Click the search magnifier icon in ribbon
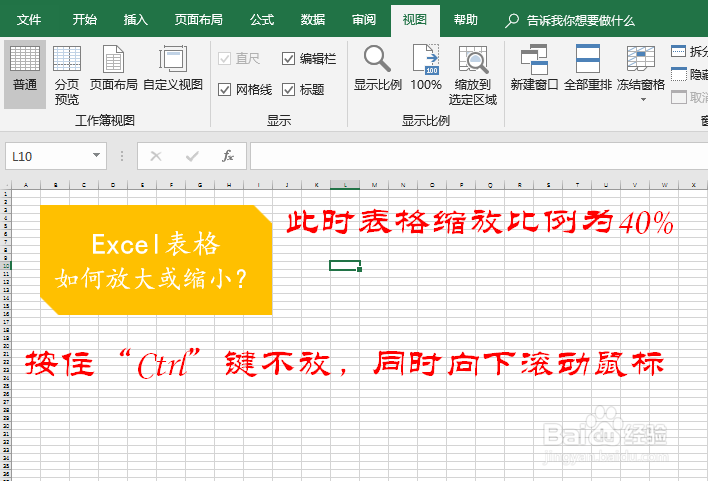The image size is (708, 481). (512, 20)
